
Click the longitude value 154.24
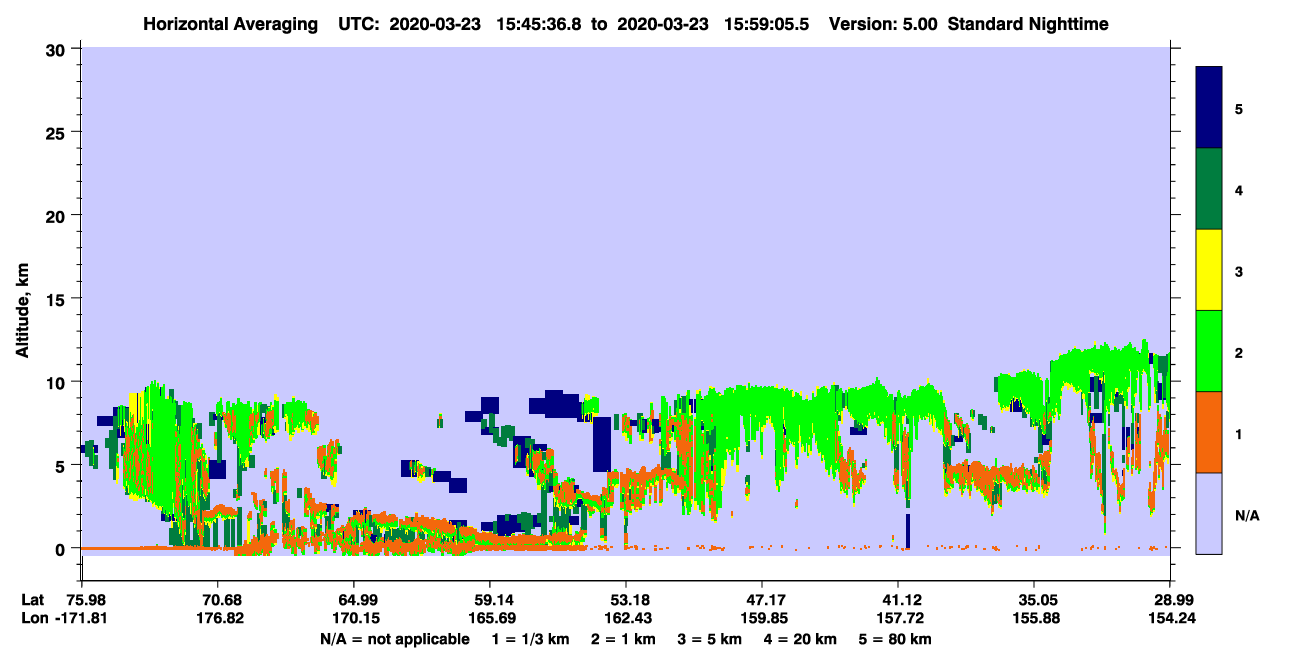(1170, 619)
